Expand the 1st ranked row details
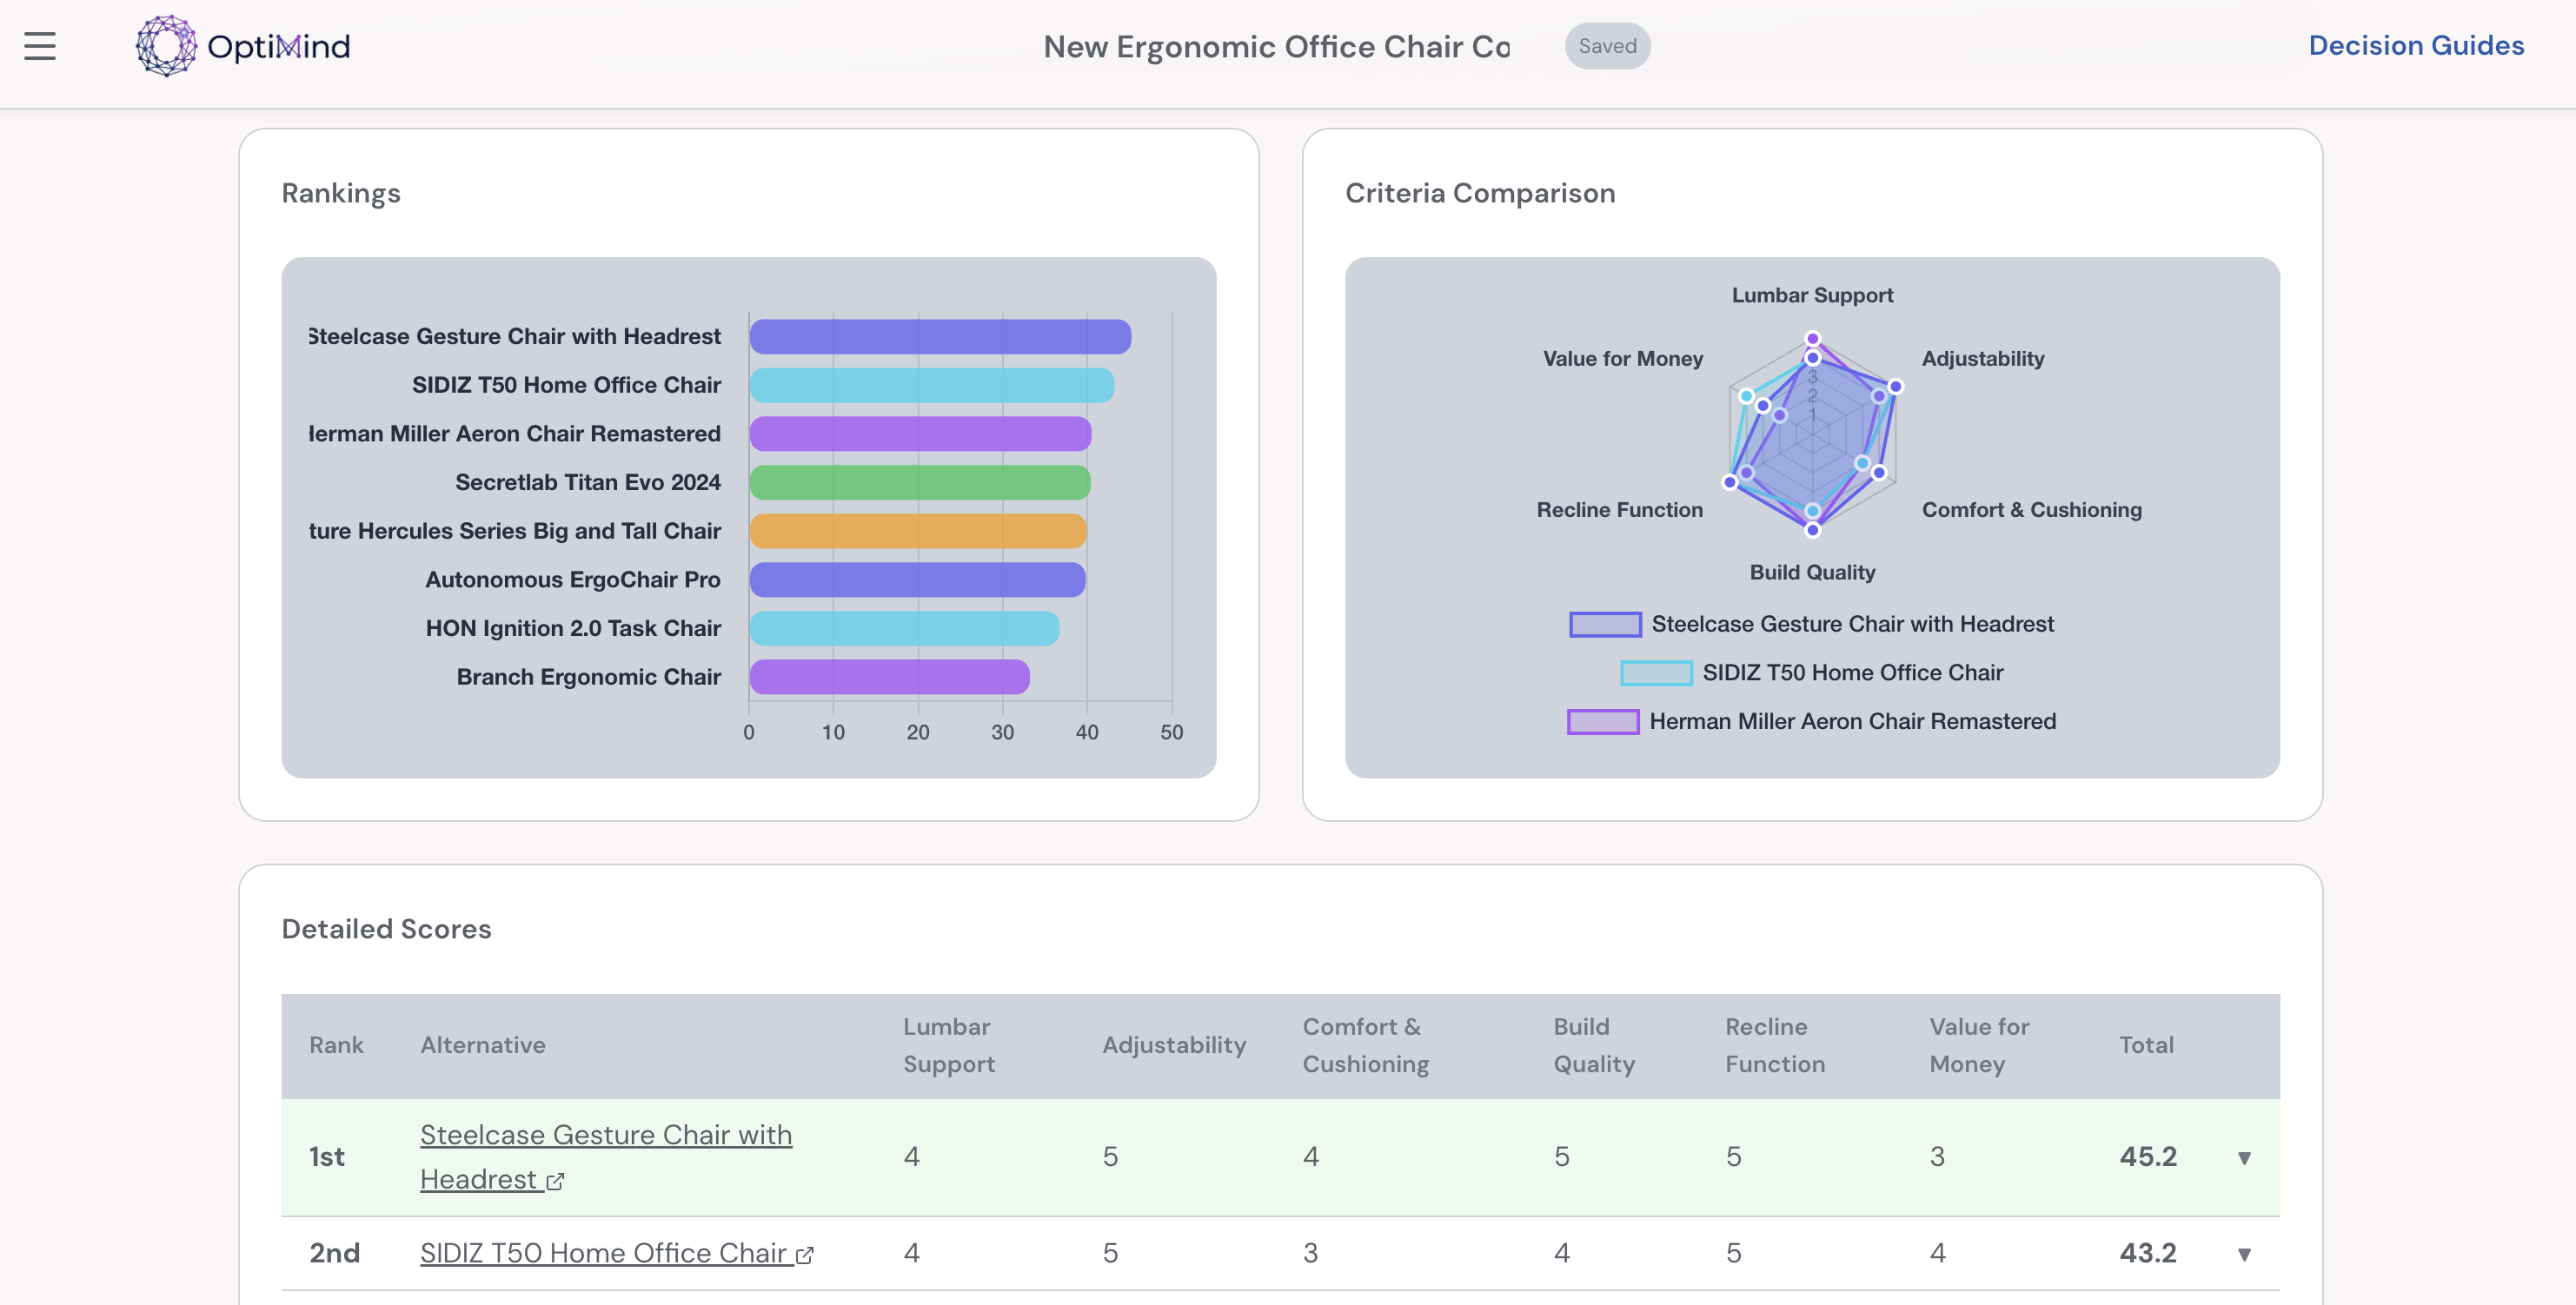This screenshot has height=1305, width=2576. point(2243,1158)
